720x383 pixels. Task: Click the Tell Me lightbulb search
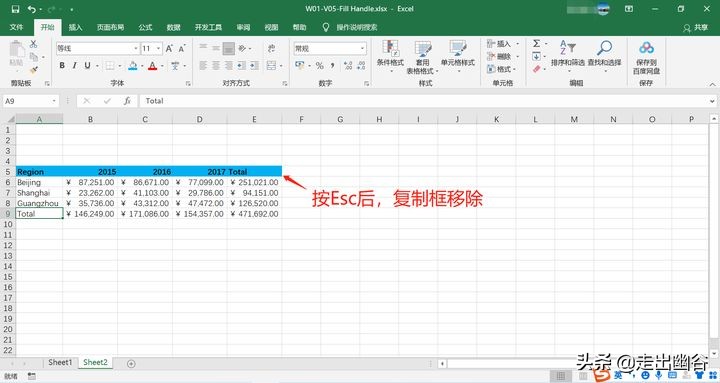pos(326,27)
